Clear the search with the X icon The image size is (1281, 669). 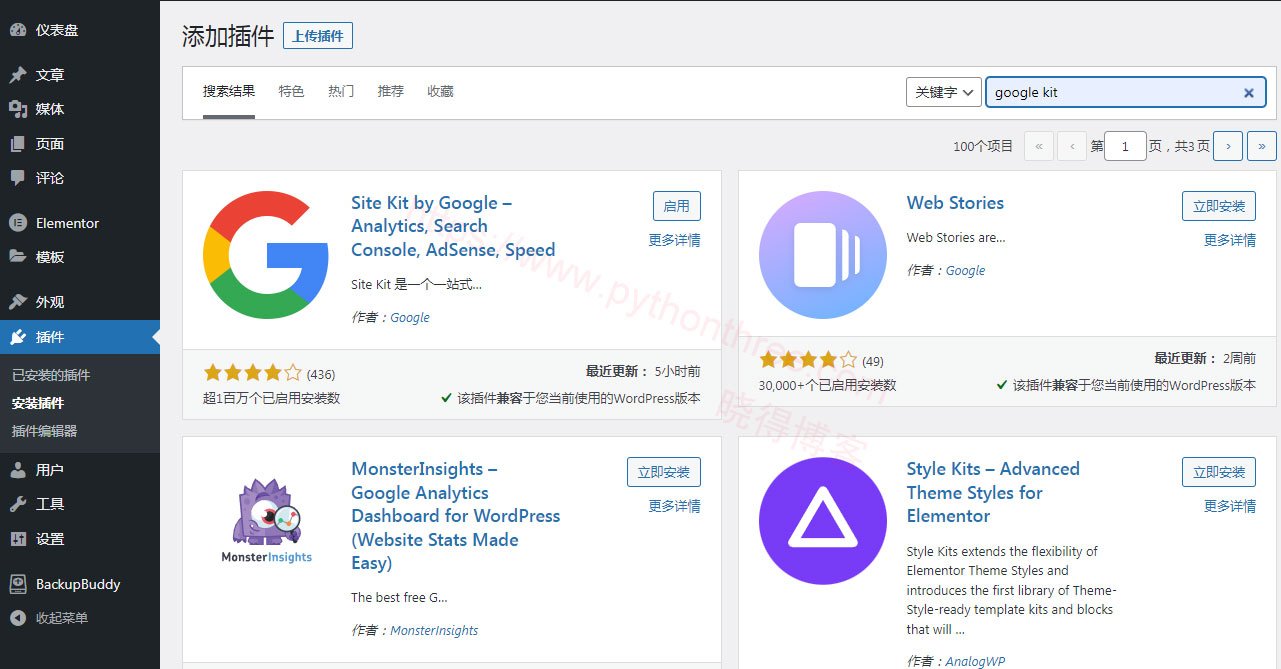point(1249,93)
